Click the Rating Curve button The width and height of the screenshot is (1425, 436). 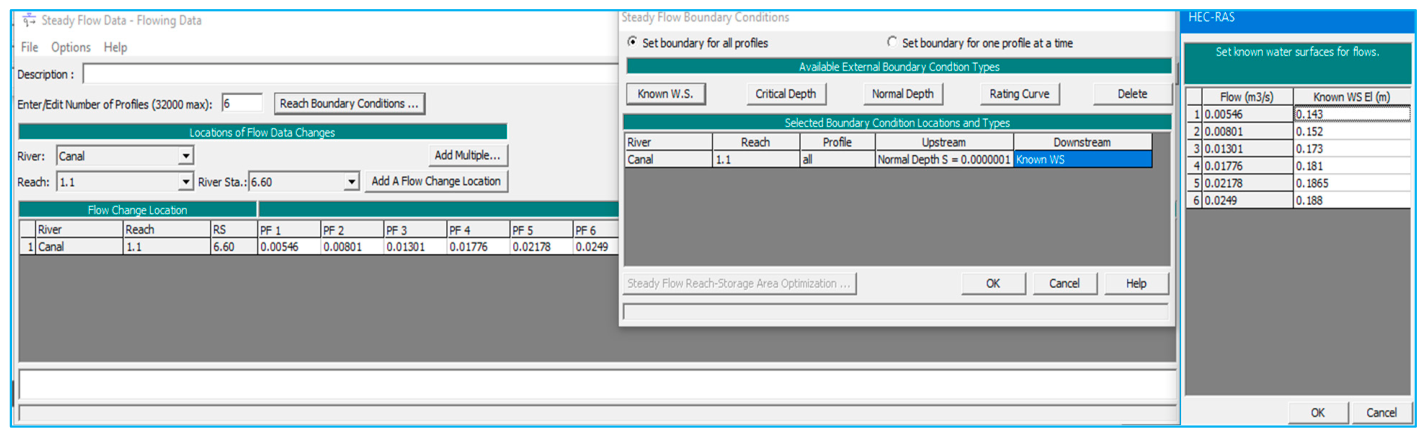click(1020, 93)
